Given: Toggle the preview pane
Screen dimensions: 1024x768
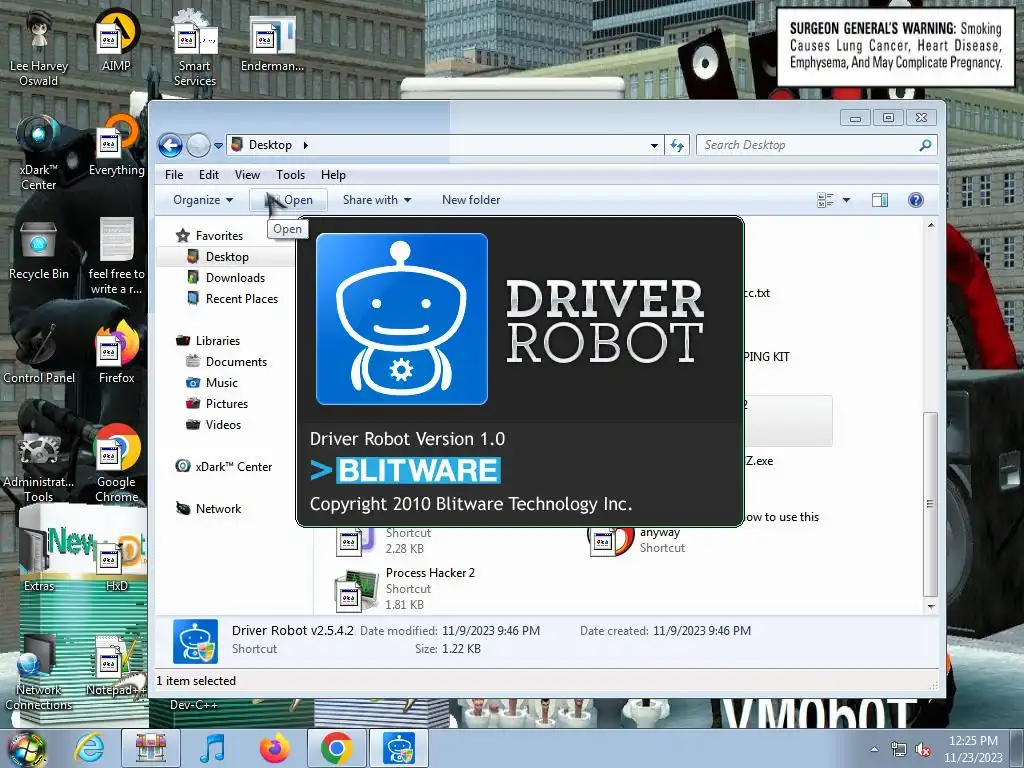Looking at the screenshot, I should pyautogui.click(x=880, y=200).
